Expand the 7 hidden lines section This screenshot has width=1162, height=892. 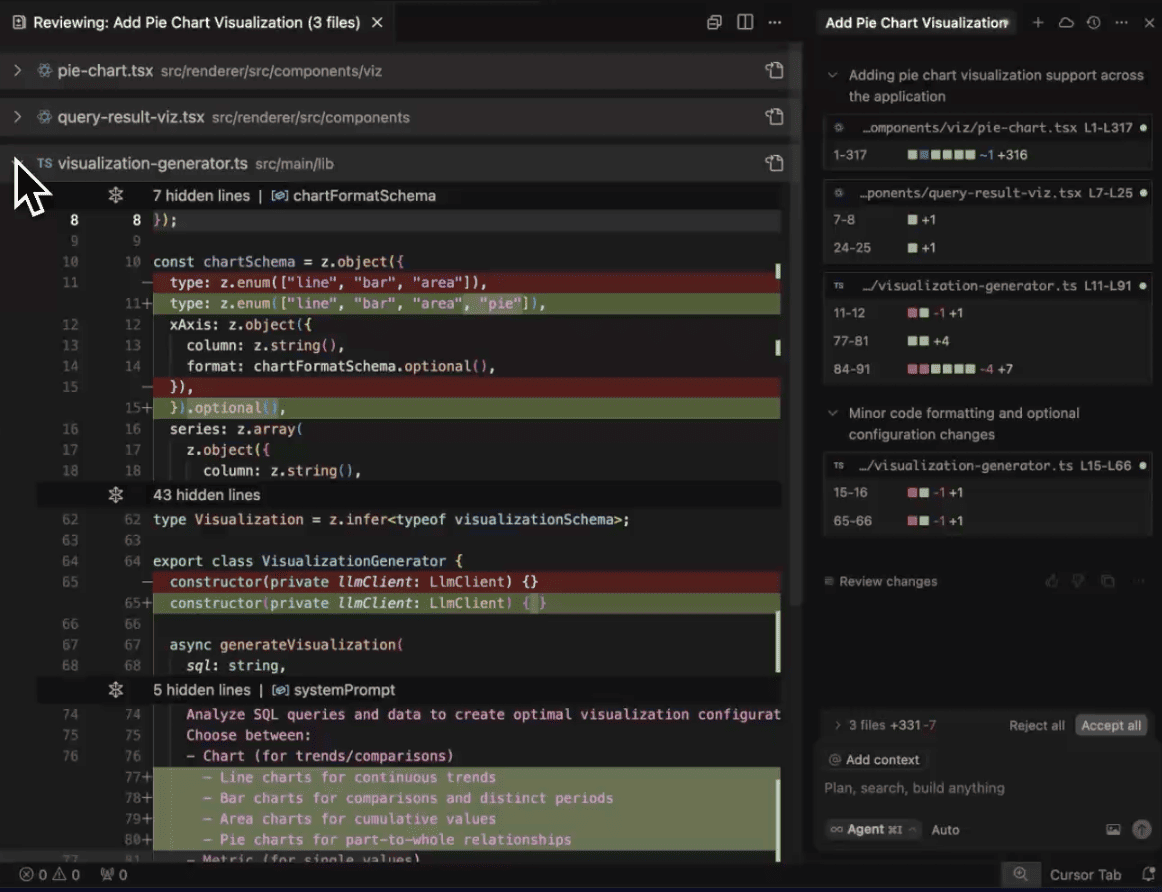coord(116,196)
